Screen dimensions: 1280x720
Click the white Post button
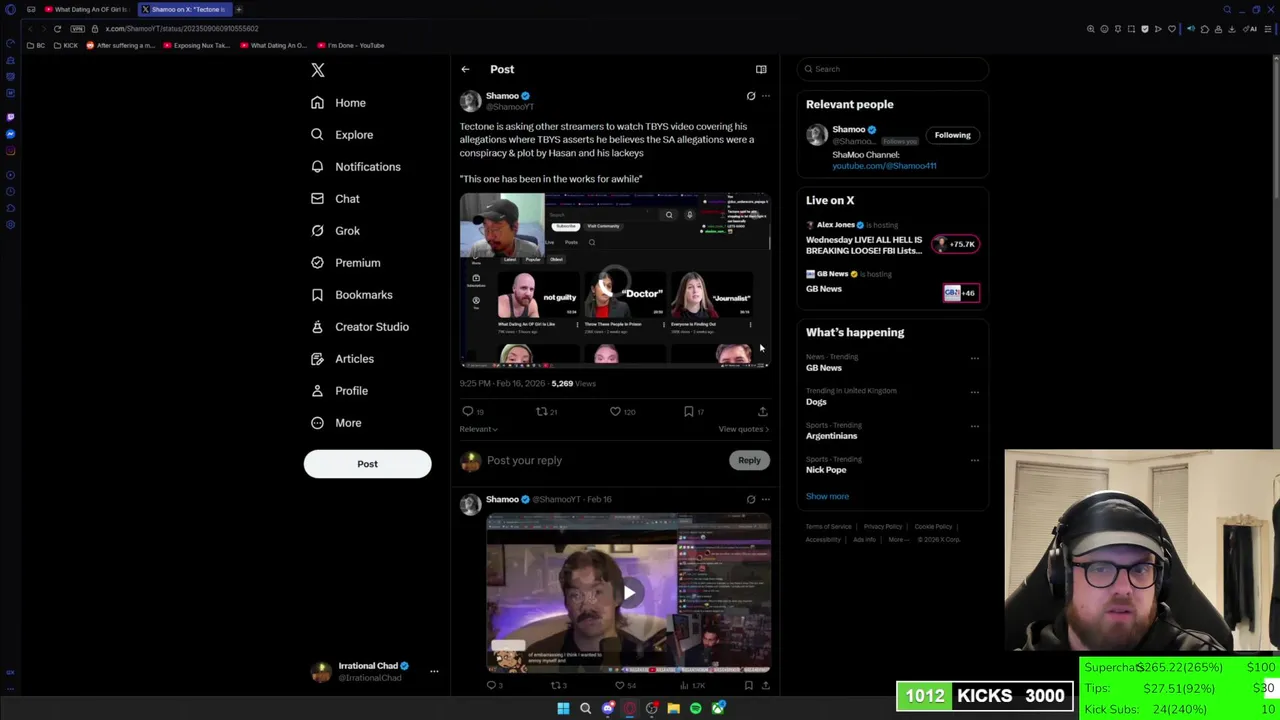[367, 464]
